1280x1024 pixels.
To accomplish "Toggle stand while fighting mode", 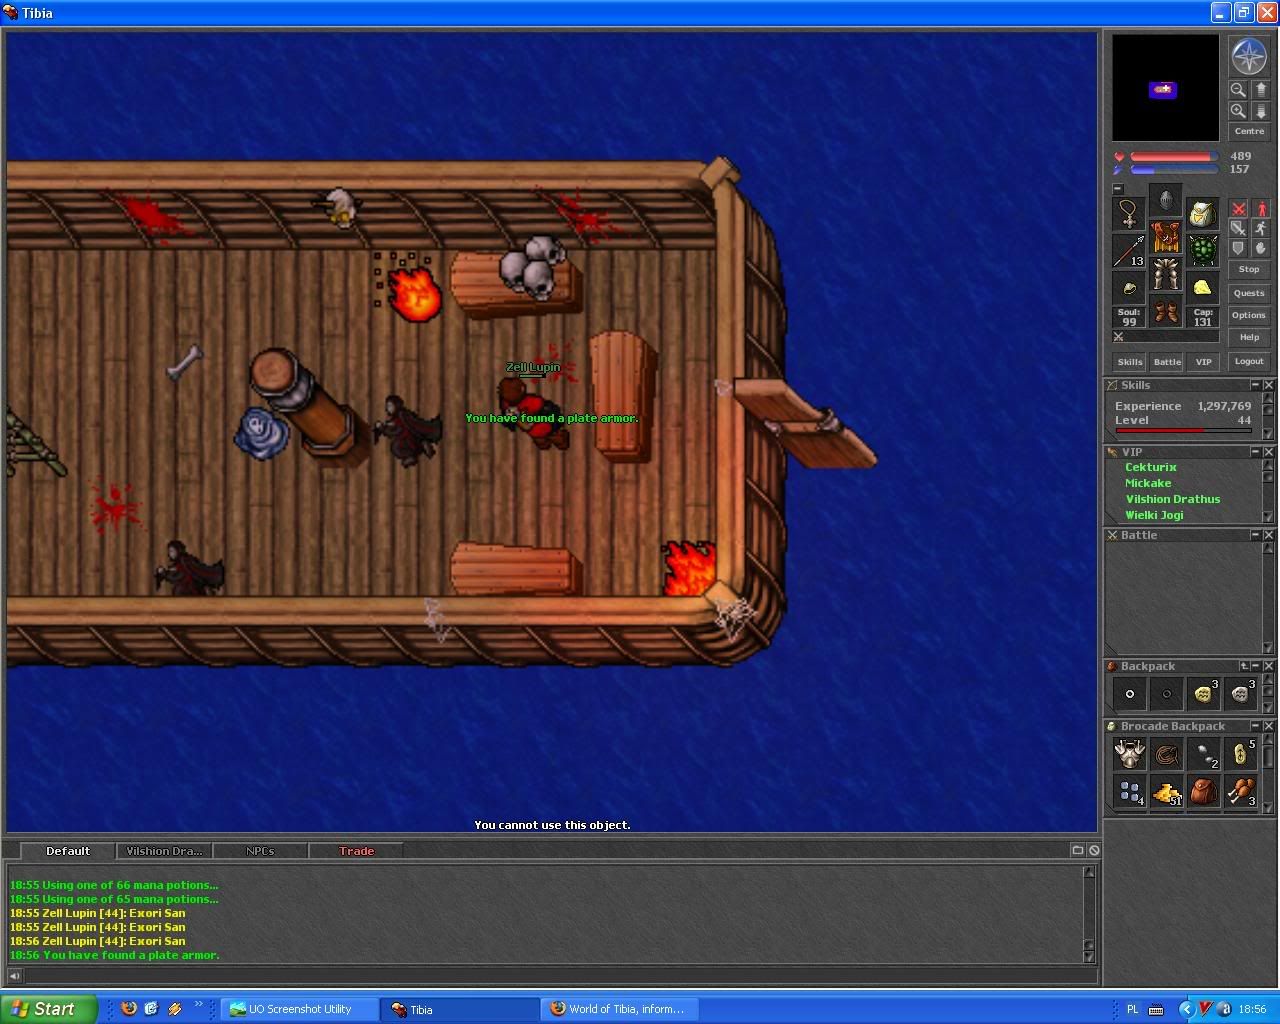I will (1261, 209).
